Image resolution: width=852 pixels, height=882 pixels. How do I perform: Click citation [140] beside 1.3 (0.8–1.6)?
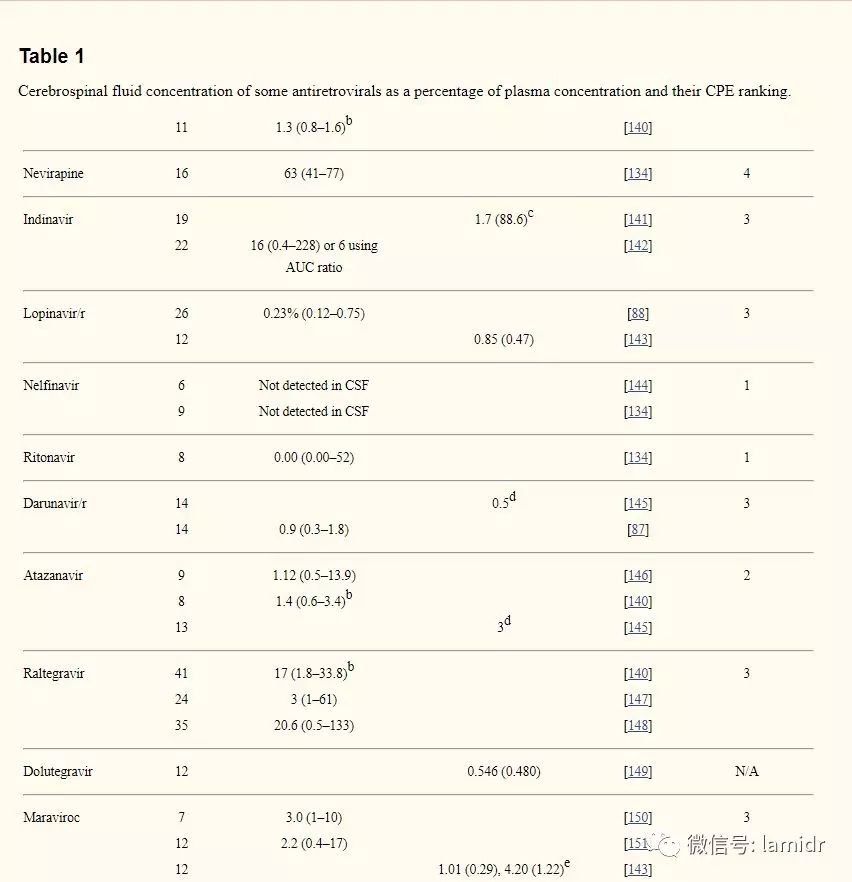[638, 128]
